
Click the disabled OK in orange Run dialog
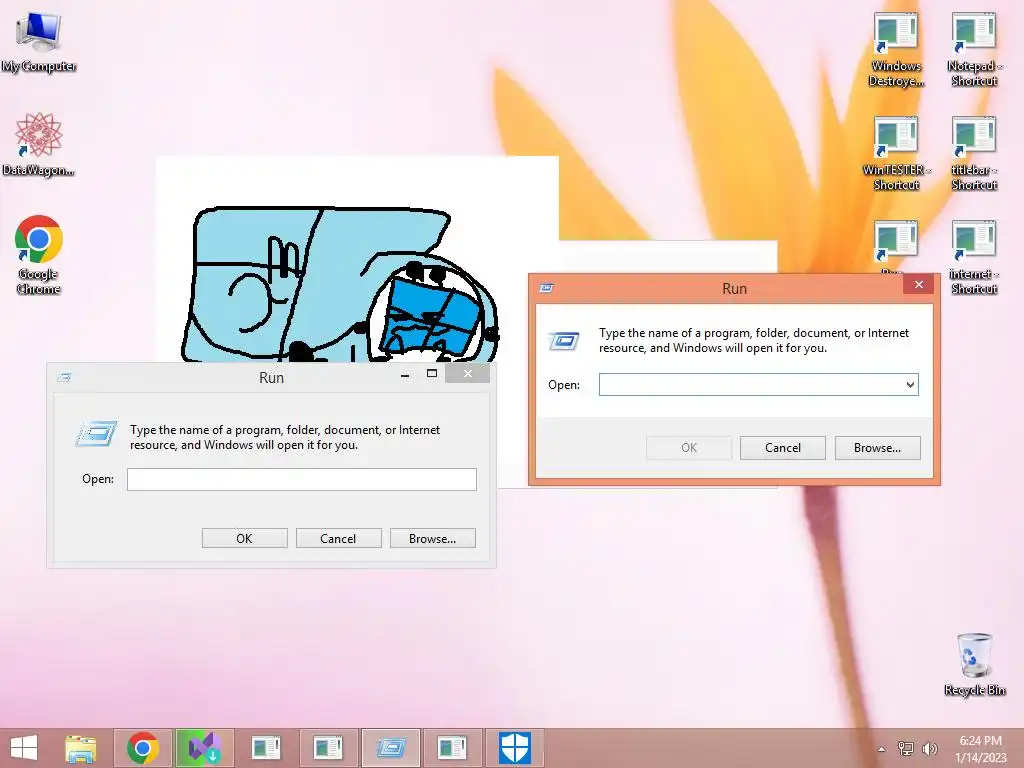[x=689, y=448]
